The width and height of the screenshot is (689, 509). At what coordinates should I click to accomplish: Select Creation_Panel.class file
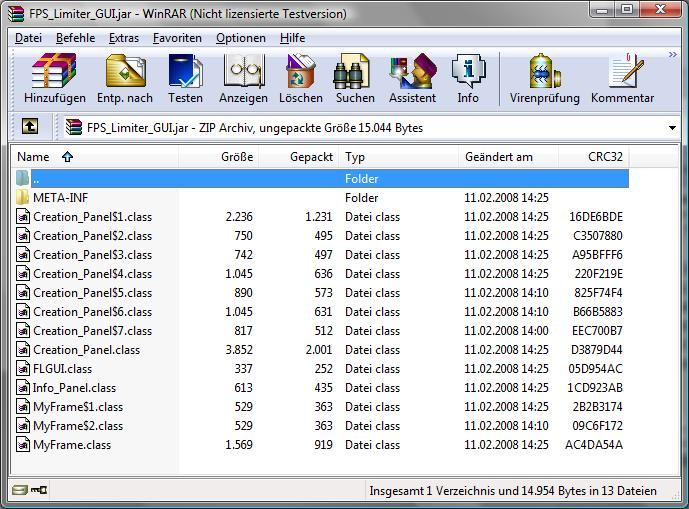pyautogui.click(x=321, y=350)
